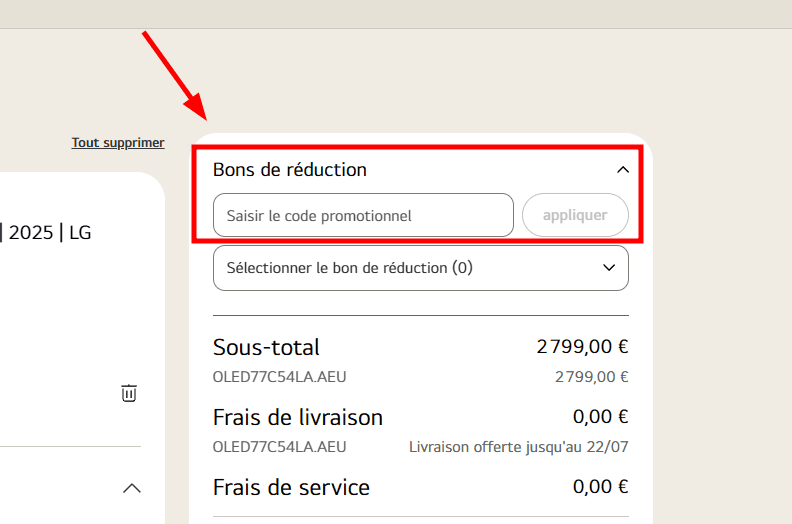Select the grey 2 799,00 € item price
792x524 pixels.
(x=591, y=377)
